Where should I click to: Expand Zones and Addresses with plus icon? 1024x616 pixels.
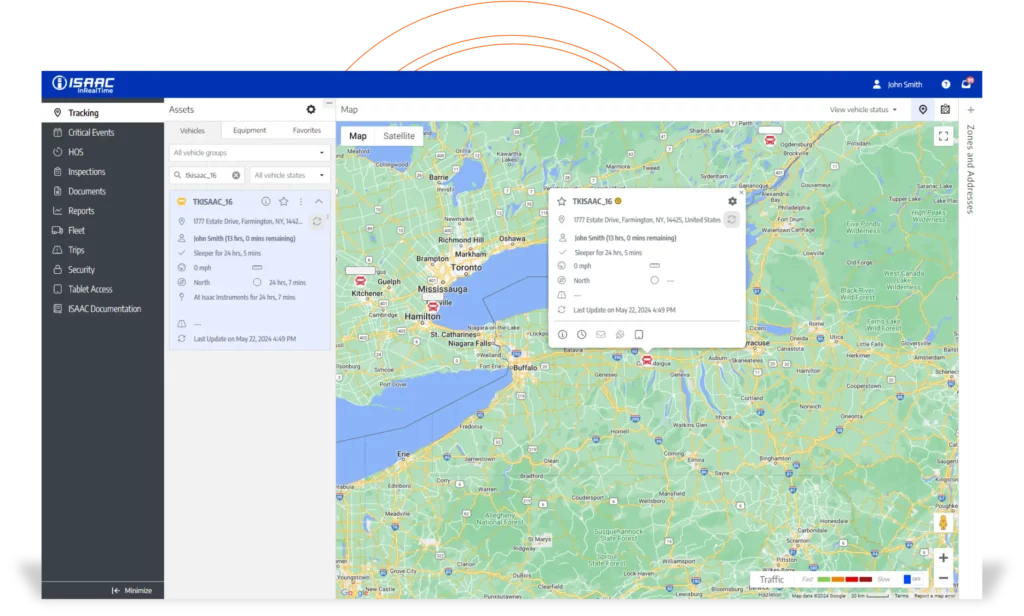click(x=971, y=110)
